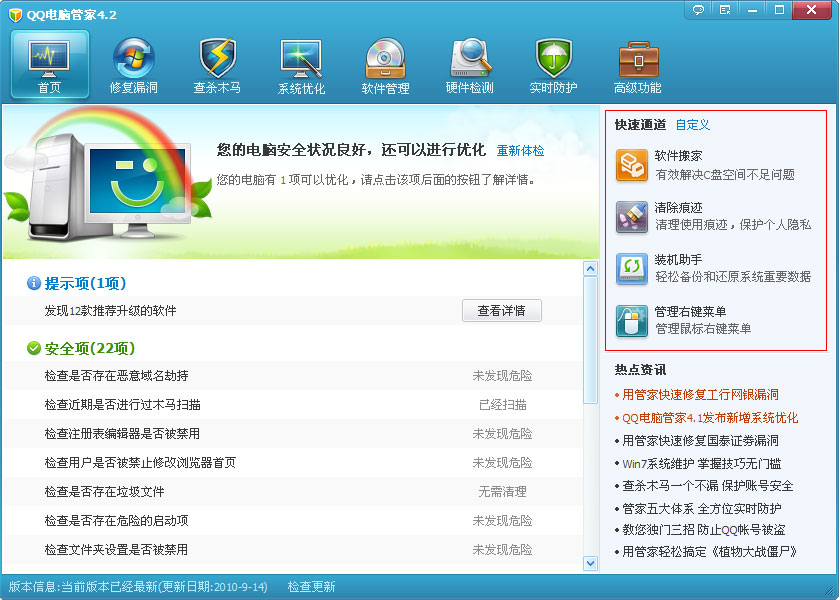Click the 自定义 link in 快速通道
The image size is (840, 600).
click(693, 125)
